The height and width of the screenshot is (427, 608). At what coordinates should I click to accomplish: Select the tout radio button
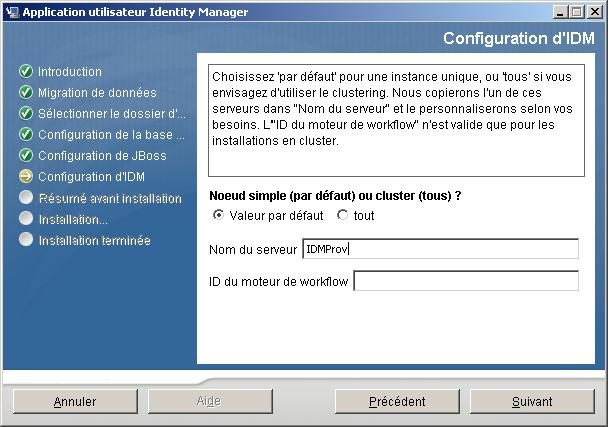(x=342, y=215)
